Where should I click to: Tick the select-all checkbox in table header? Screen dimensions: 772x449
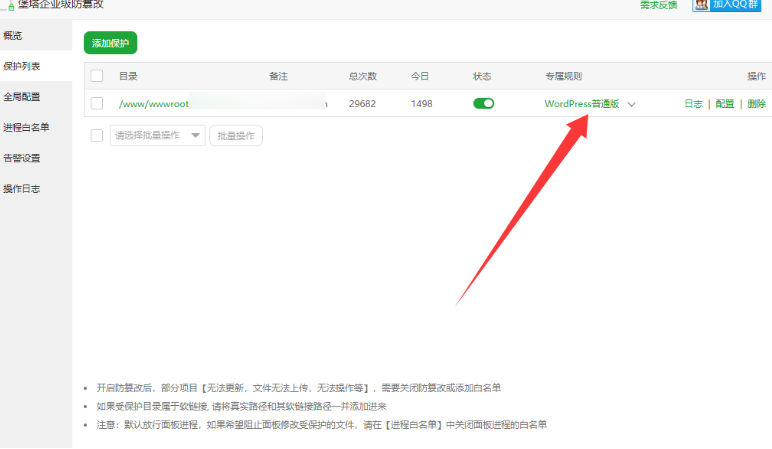pos(97,76)
